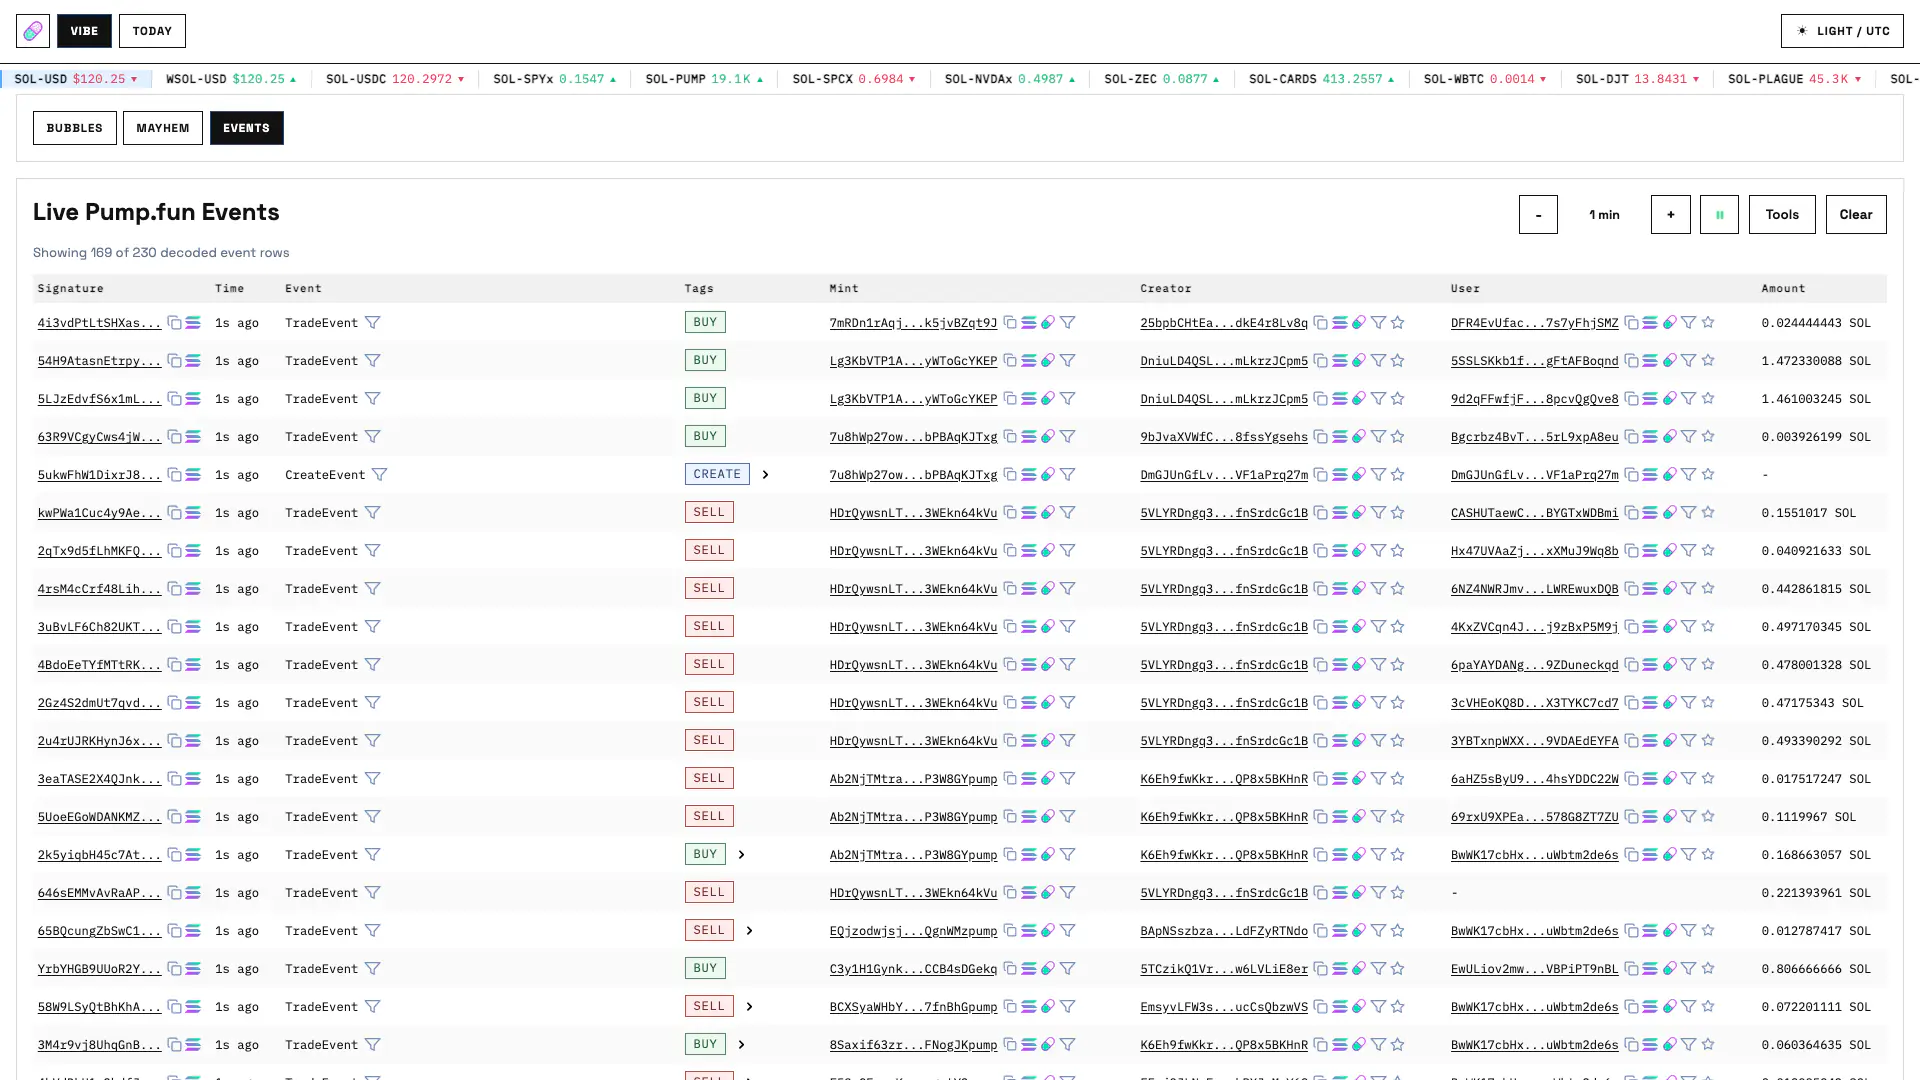This screenshot has height=1080, width=1920.
Task: Click the SOL-PUMP 19.1K ticker
Action: click(704, 79)
